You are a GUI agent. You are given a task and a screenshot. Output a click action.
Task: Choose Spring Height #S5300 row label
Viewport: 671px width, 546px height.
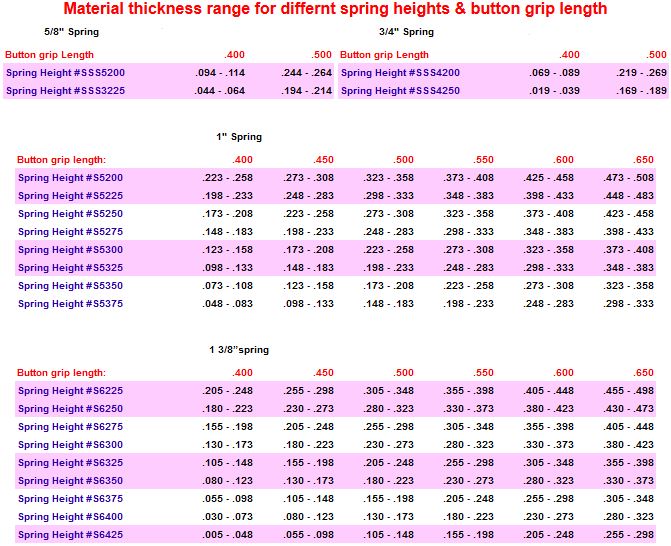coord(70,250)
